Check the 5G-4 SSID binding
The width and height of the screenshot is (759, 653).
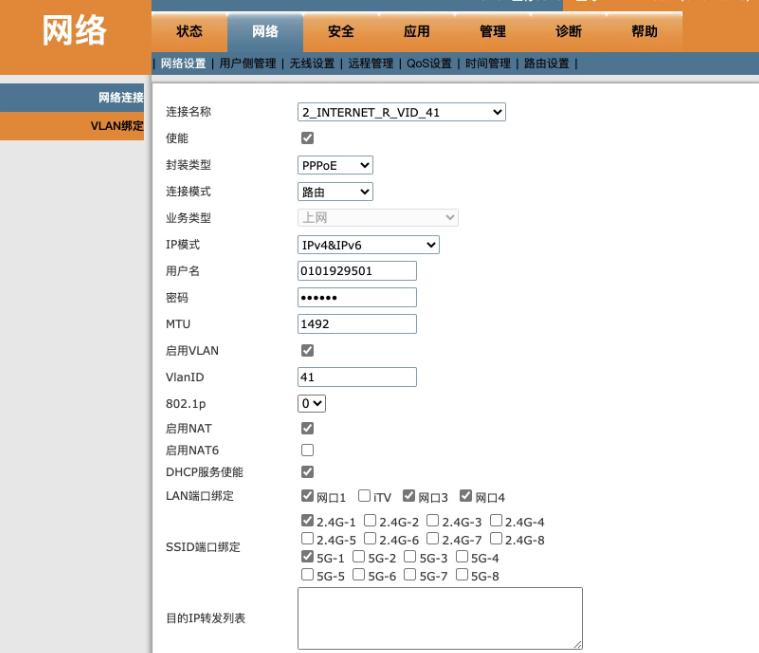tap(462, 557)
